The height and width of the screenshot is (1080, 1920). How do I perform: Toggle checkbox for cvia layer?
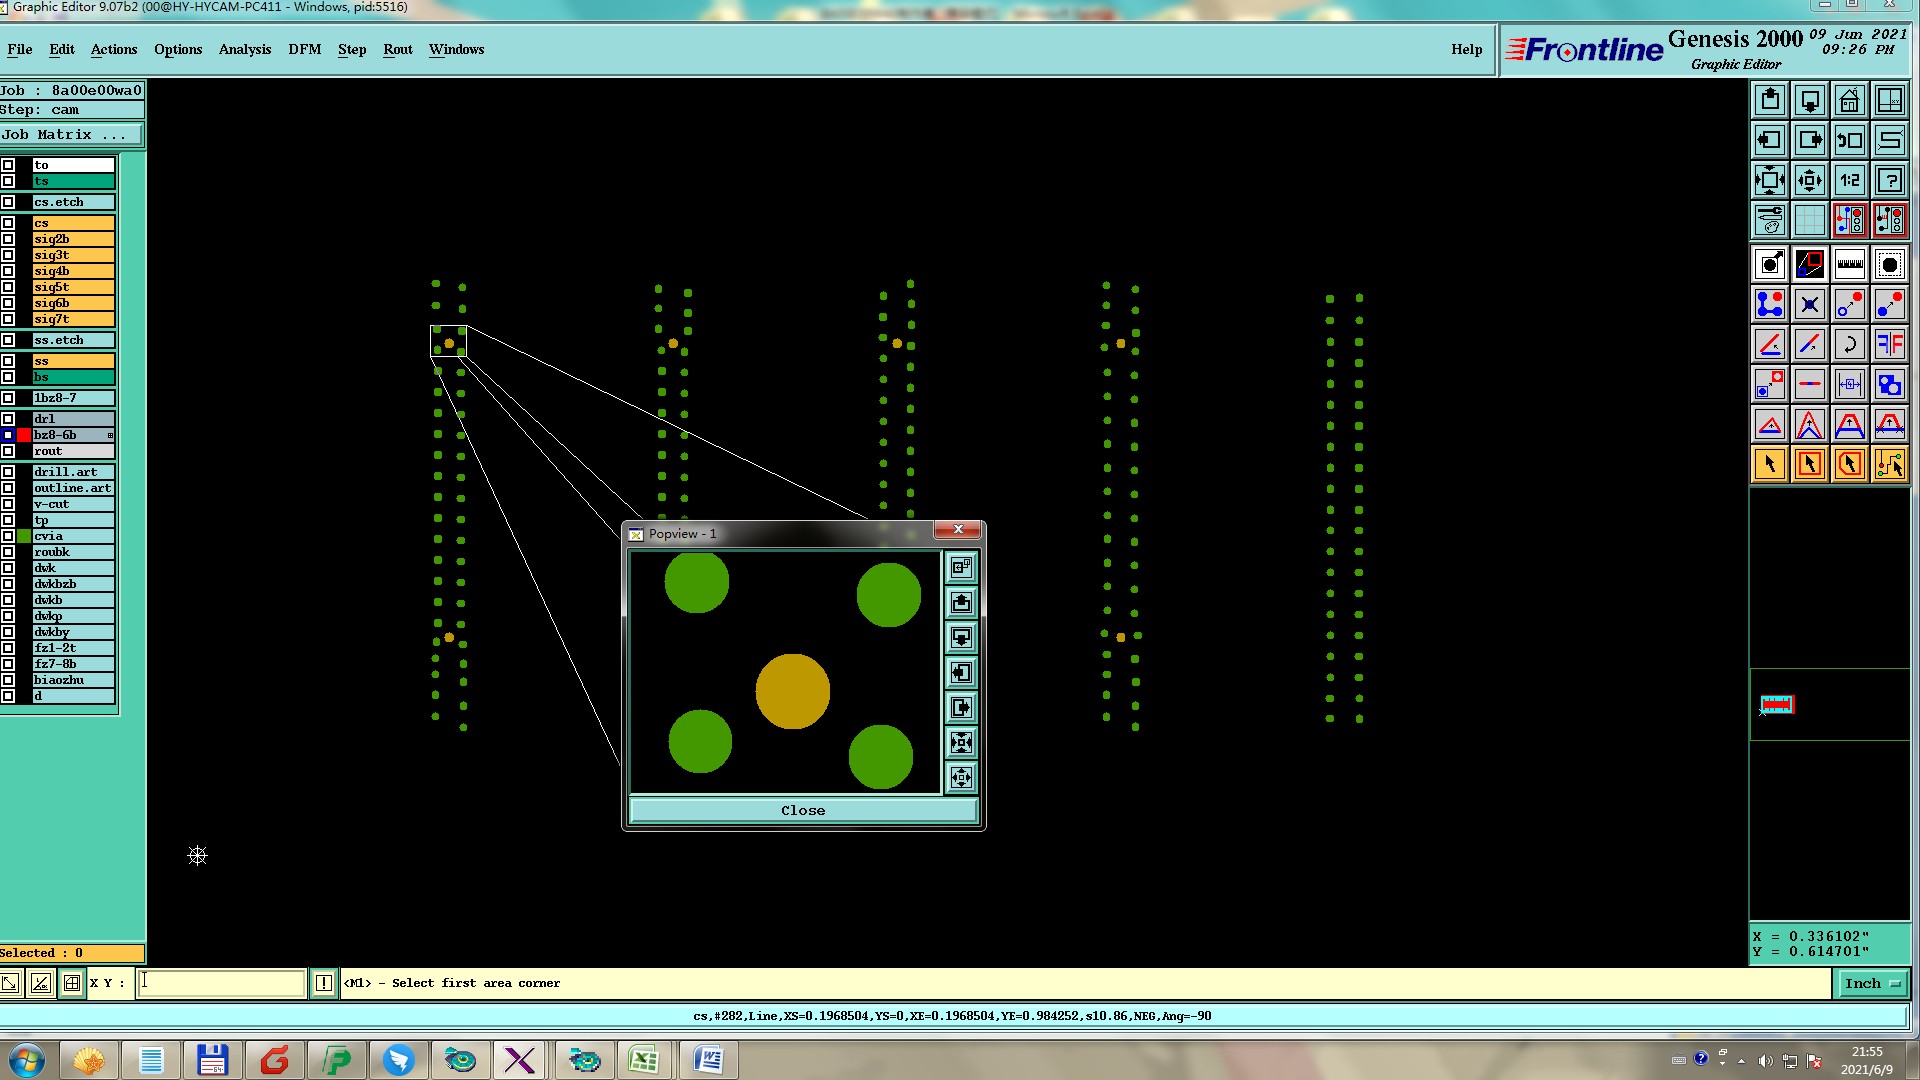point(8,536)
